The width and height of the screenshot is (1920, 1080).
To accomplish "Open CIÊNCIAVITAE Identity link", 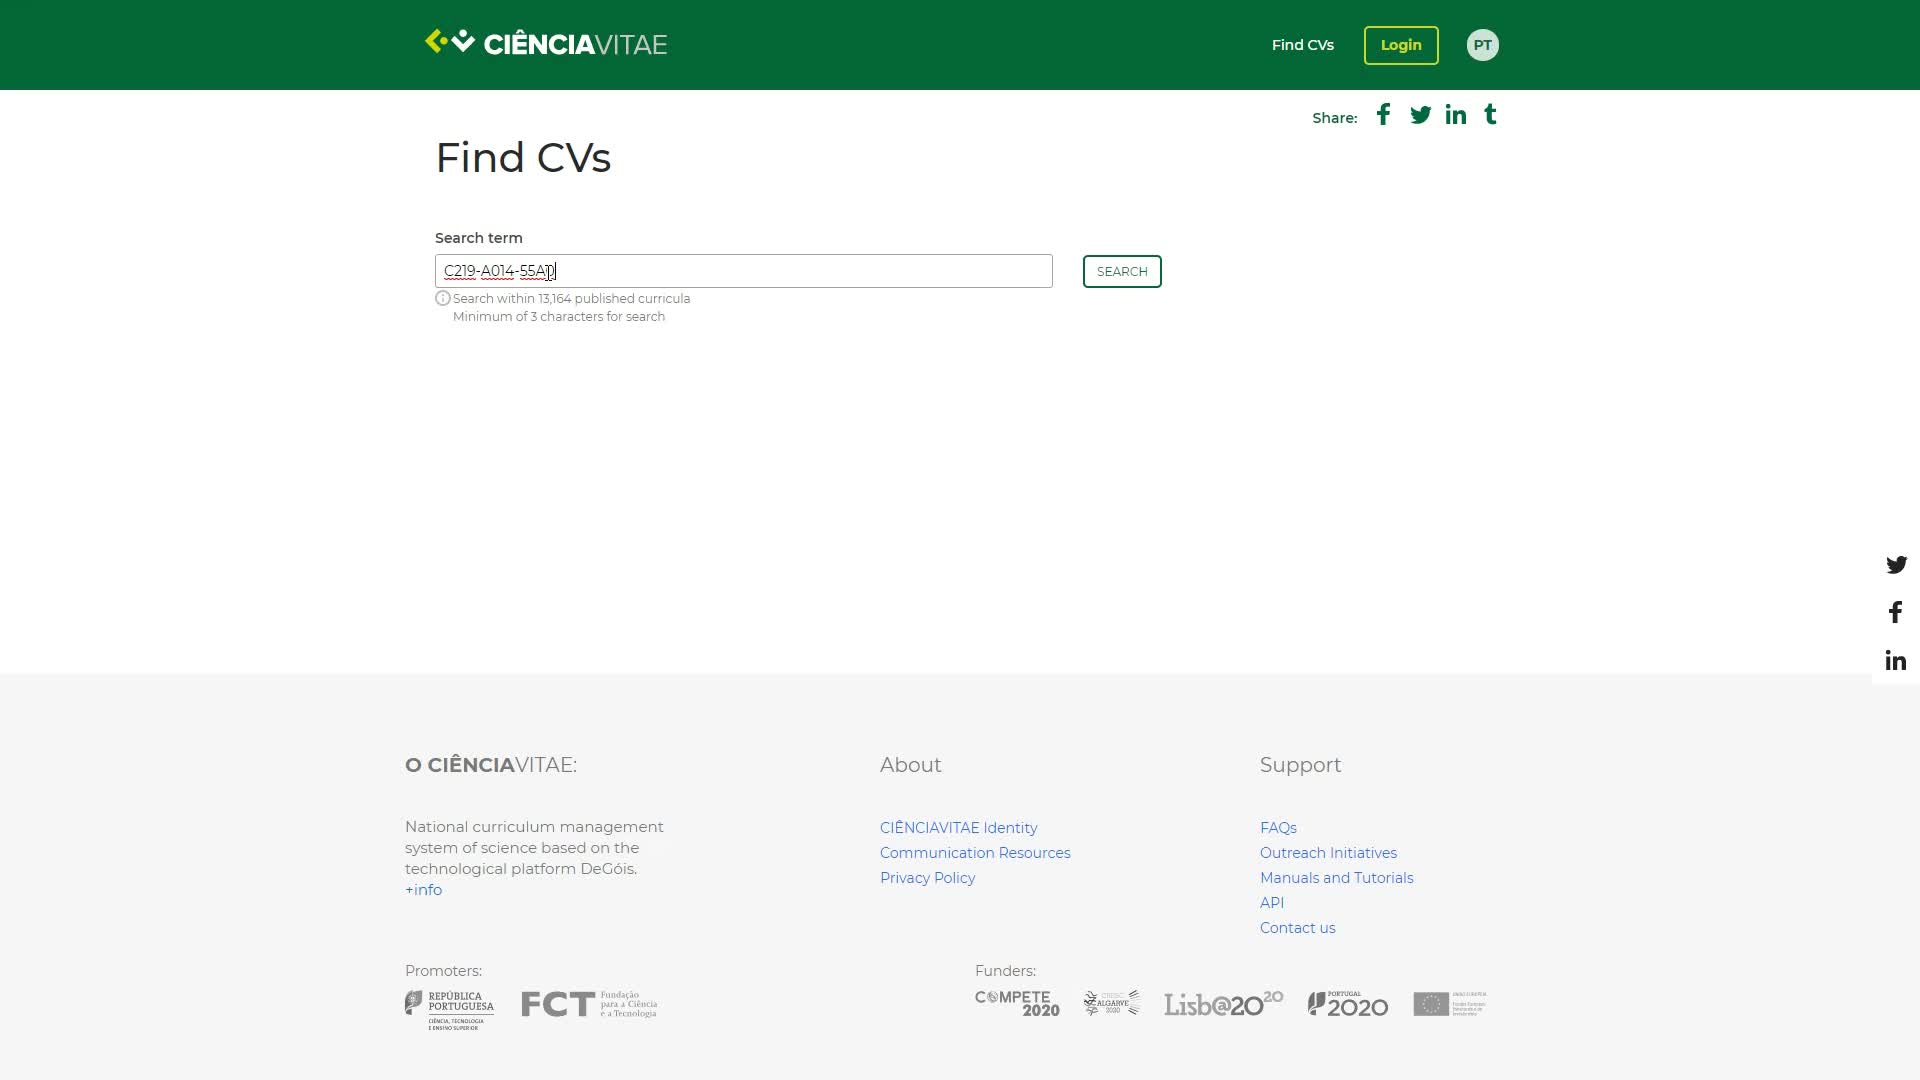I will tap(958, 828).
